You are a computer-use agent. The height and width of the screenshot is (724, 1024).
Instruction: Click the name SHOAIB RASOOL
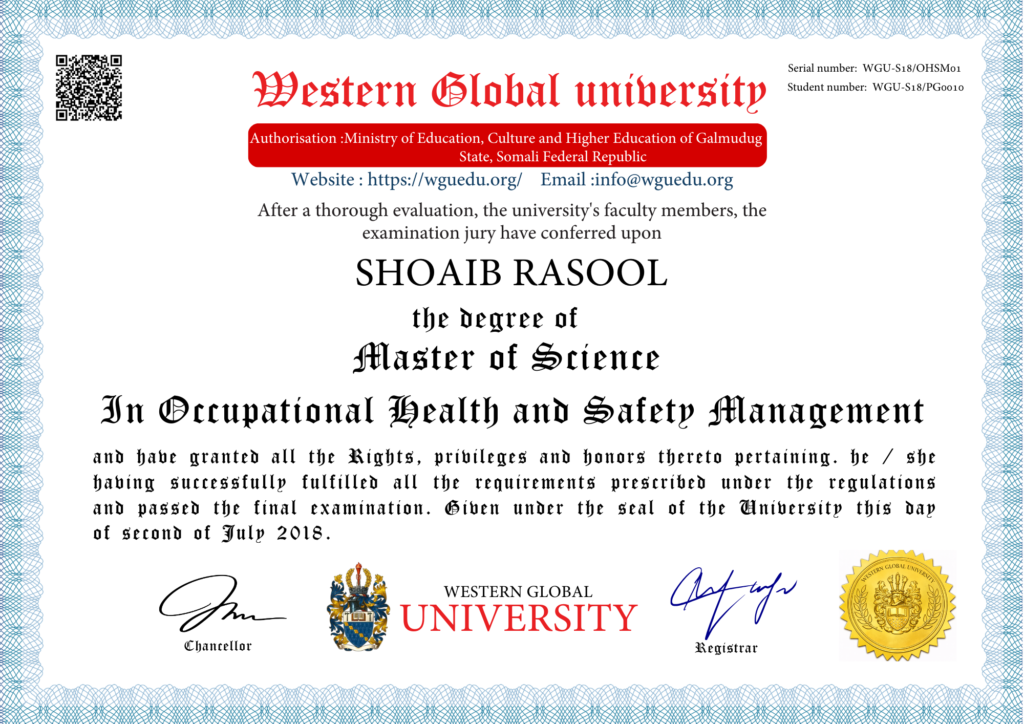click(x=511, y=273)
